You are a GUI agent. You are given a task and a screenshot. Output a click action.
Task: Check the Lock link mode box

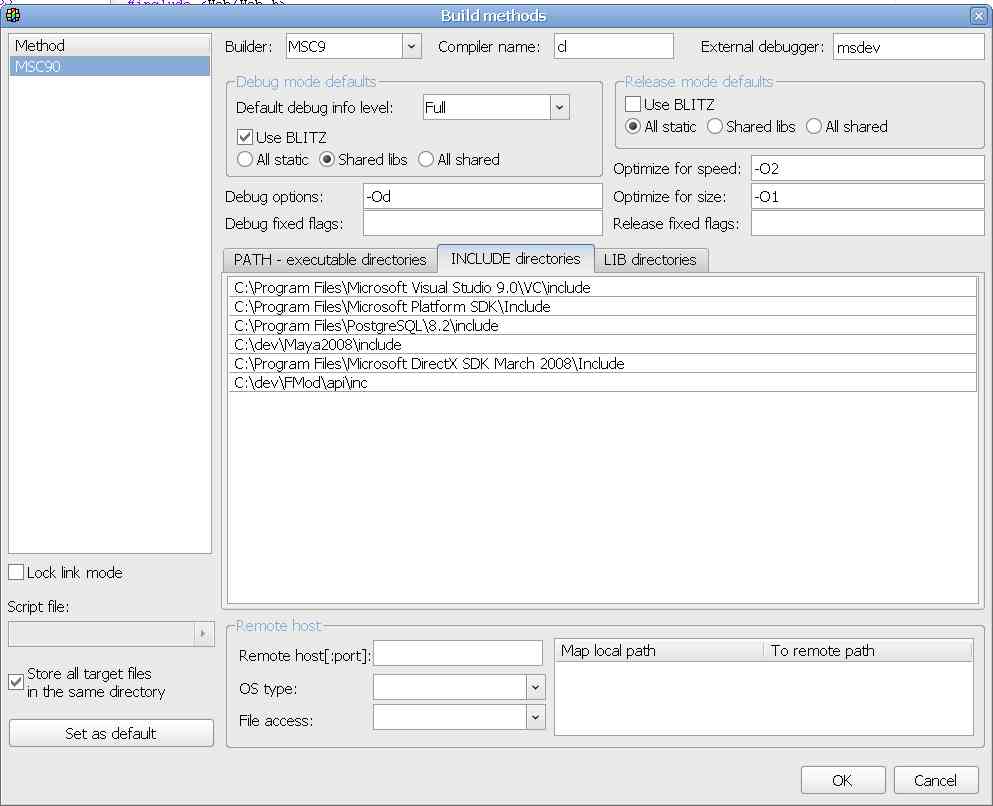click(x=16, y=573)
